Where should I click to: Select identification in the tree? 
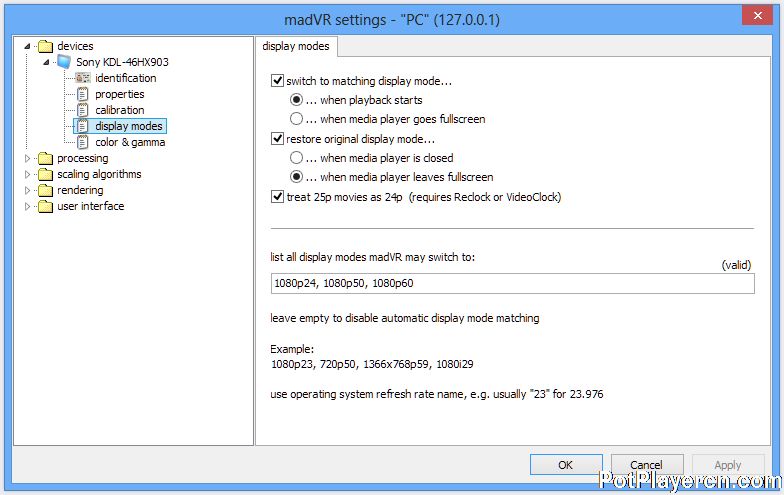click(126, 78)
